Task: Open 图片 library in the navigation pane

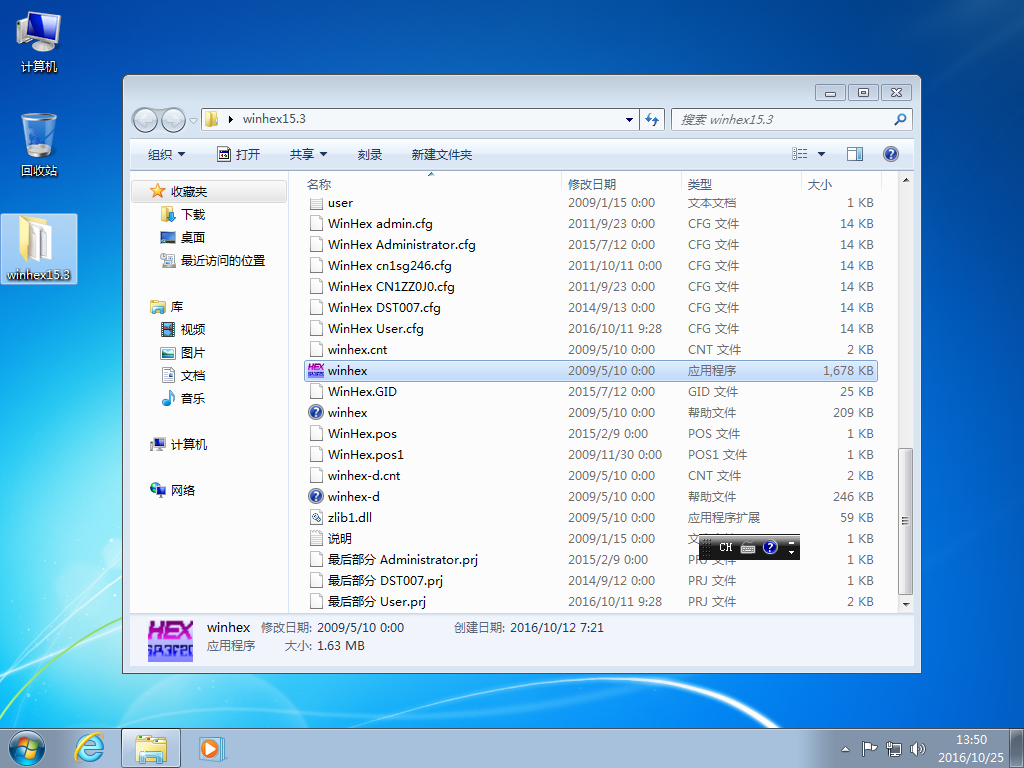Action: [x=193, y=353]
